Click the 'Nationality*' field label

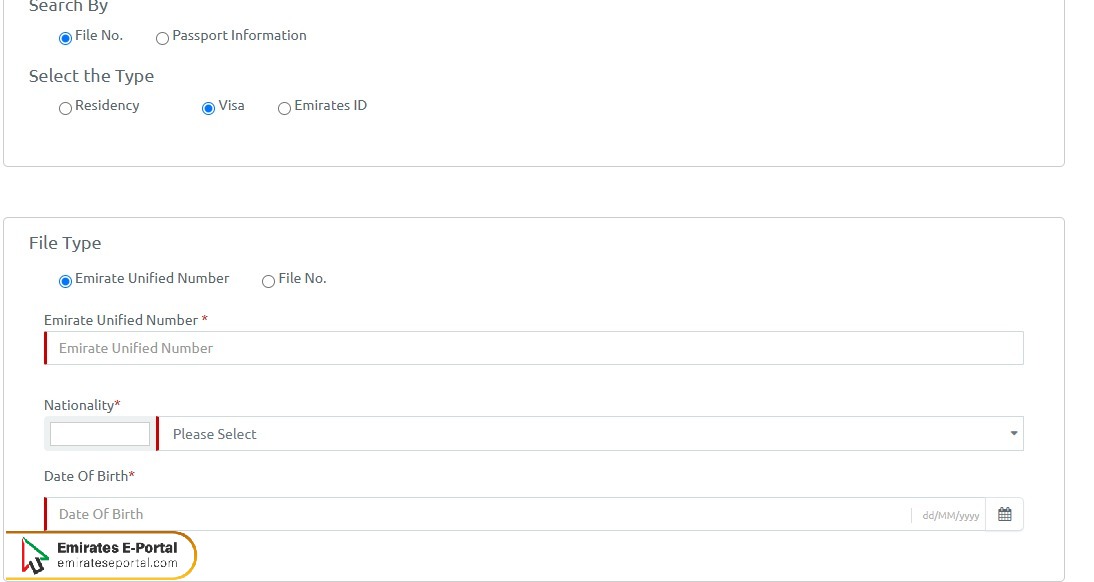[82, 405]
